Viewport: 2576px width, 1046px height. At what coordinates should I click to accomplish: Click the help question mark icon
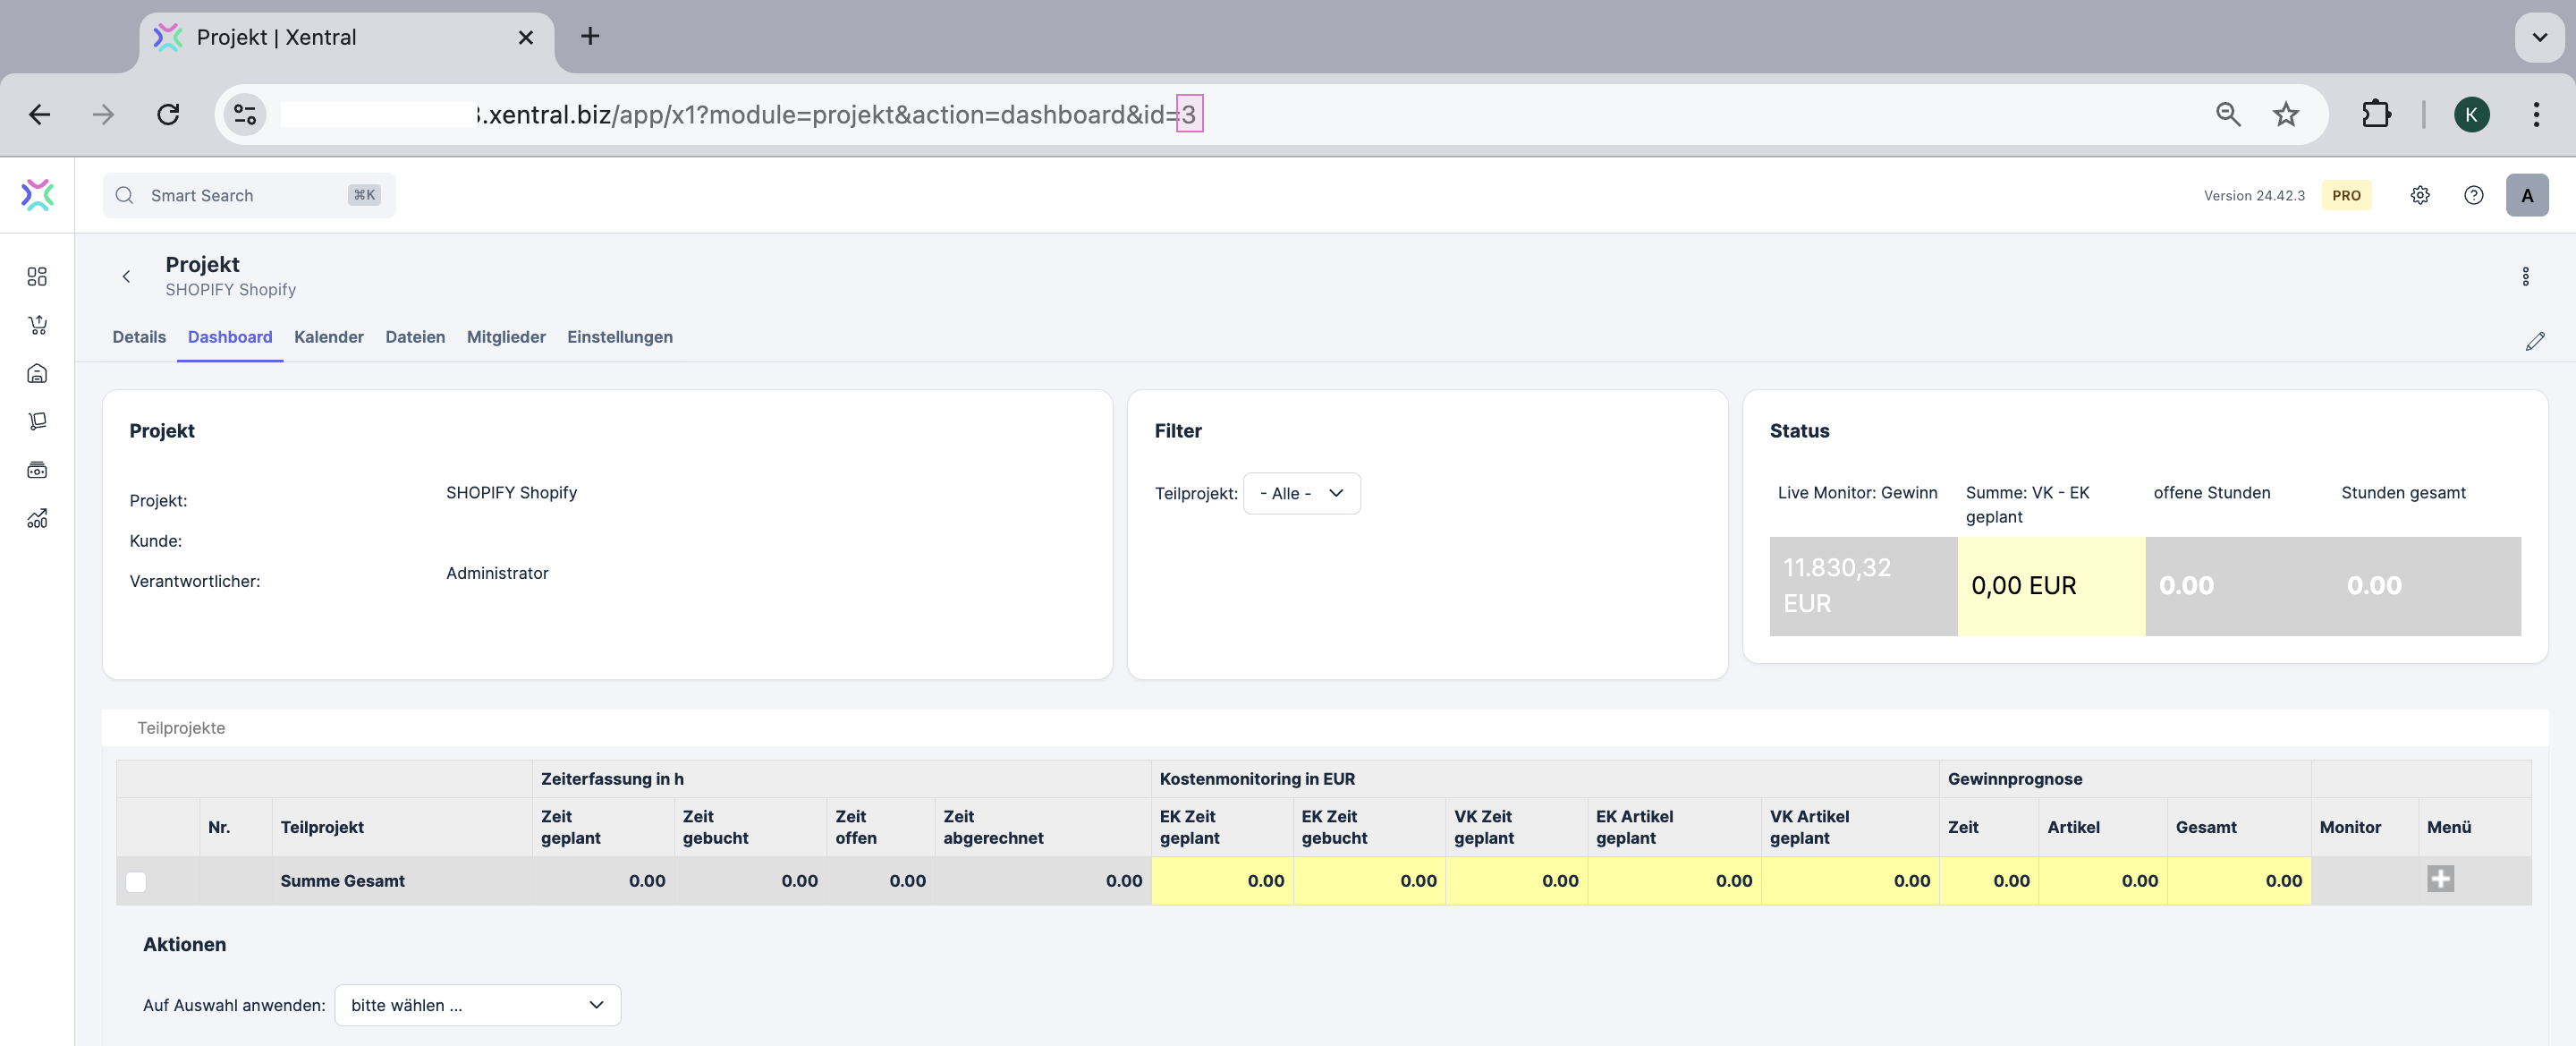(2473, 195)
